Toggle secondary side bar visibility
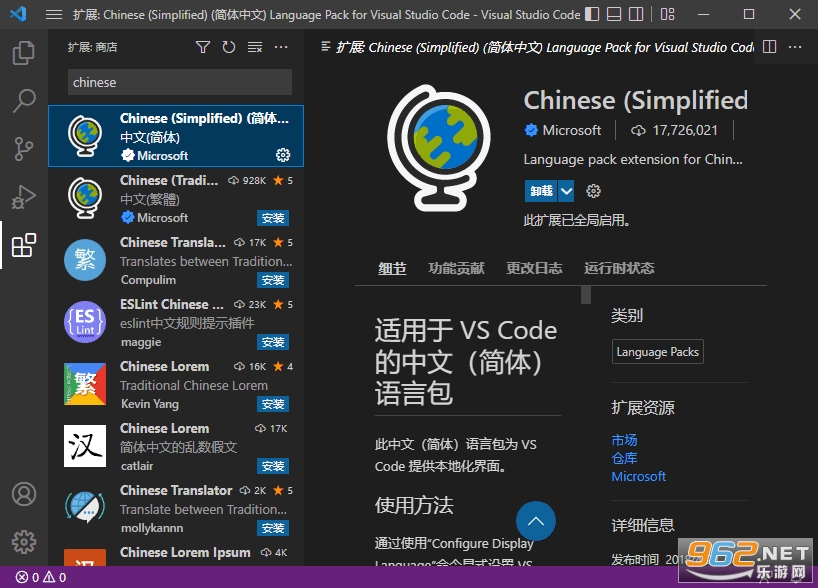Viewport: 818px width, 588px height. 636,14
